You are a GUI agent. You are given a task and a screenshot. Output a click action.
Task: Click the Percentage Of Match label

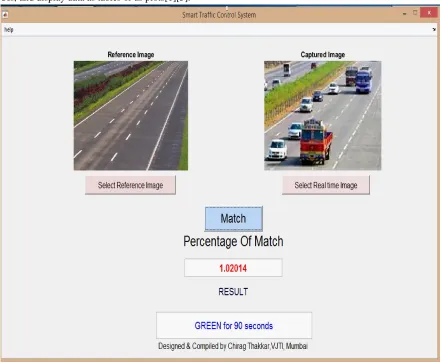[x=233, y=241]
